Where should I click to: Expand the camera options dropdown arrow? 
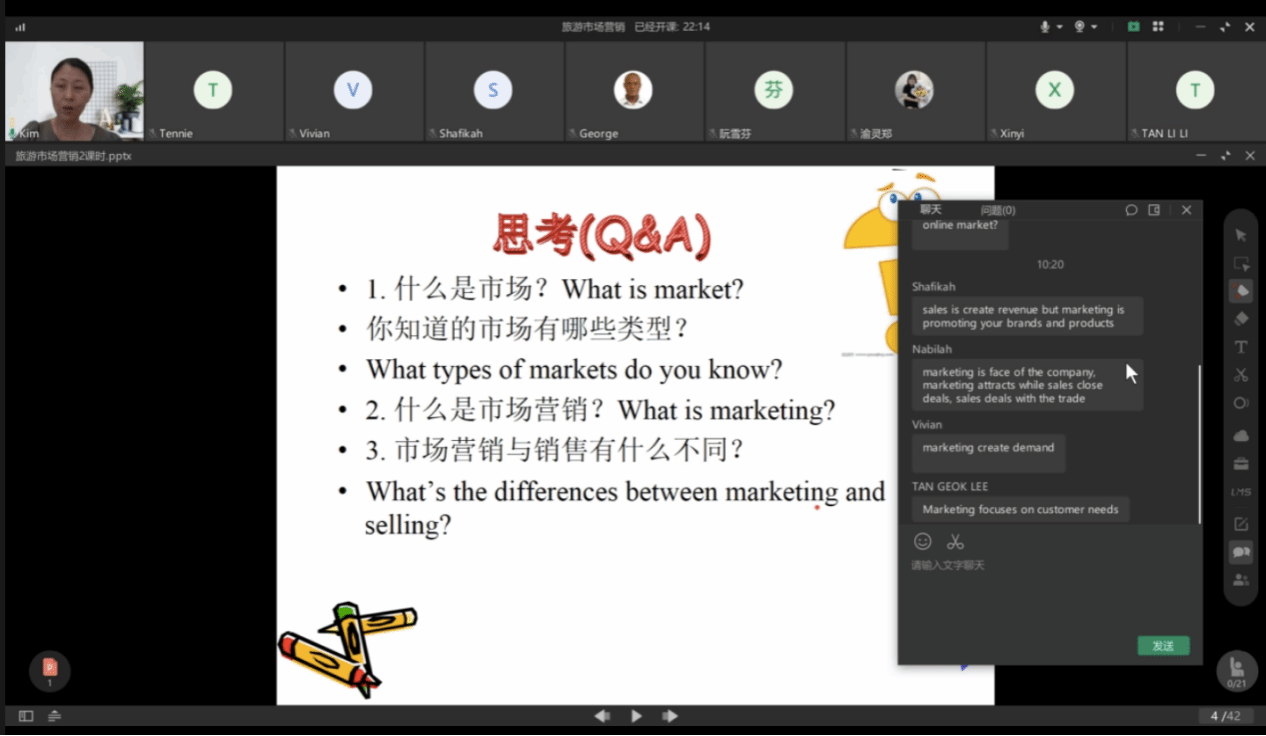click(x=1094, y=27)
